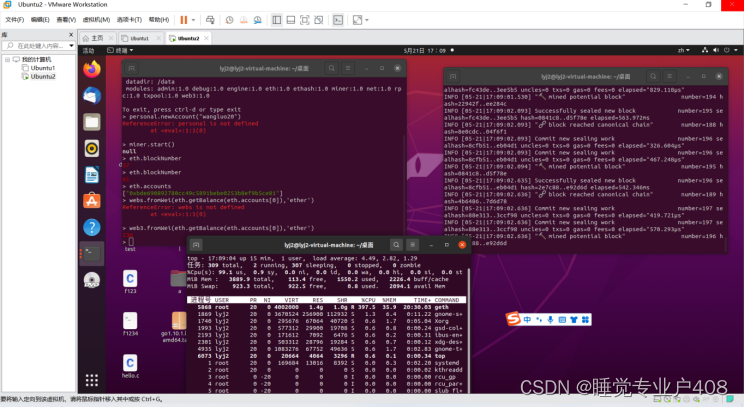Click search in geth console terminal
The width and height of the screenshot is (744, 408).
tap(332, 68)
